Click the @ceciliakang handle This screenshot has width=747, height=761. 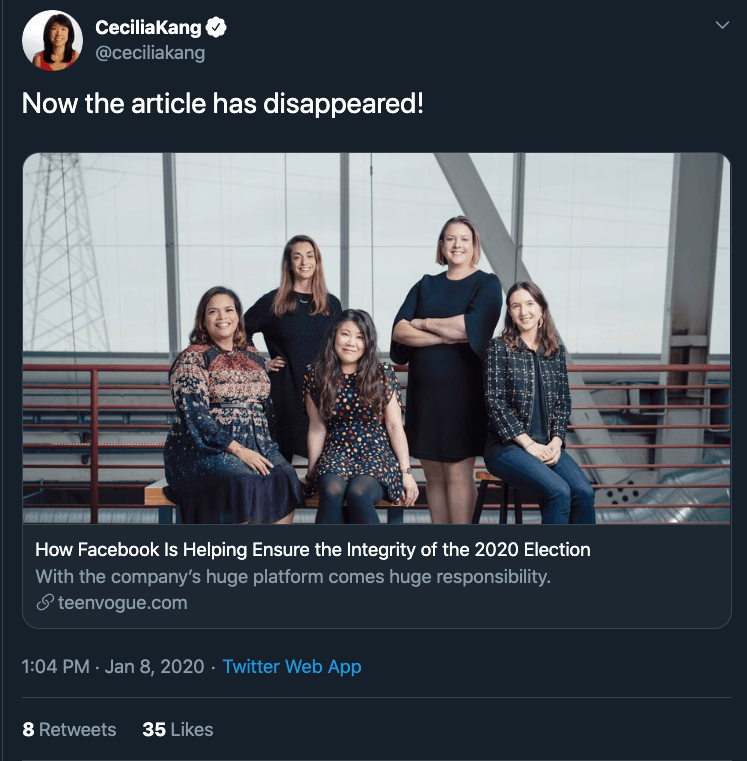click(x=150, y=54)
